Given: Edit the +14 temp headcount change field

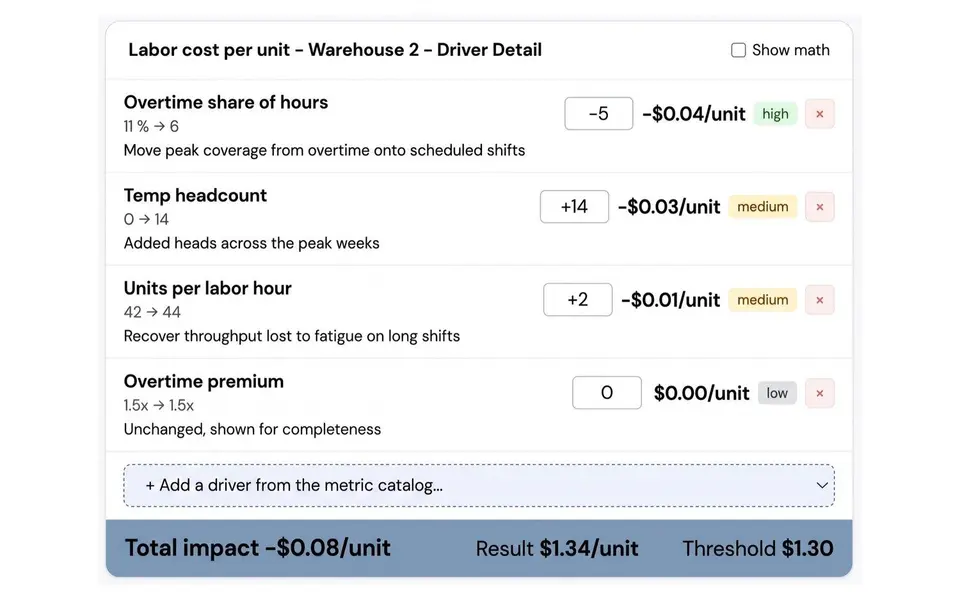Looking at the screenshot, I should pyautogui.click(x=574, y=207).
